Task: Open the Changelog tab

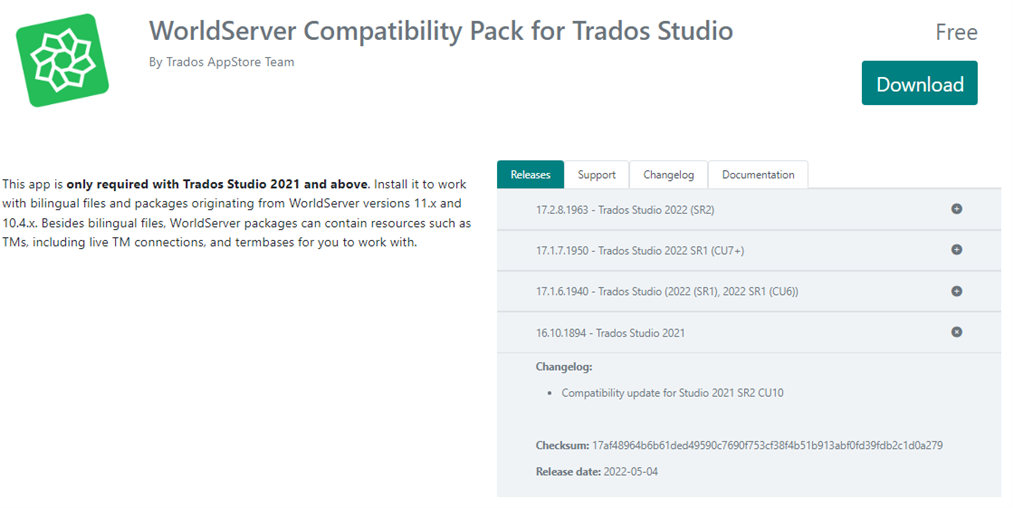Action: pyautogui.click(x=669, y=175)
